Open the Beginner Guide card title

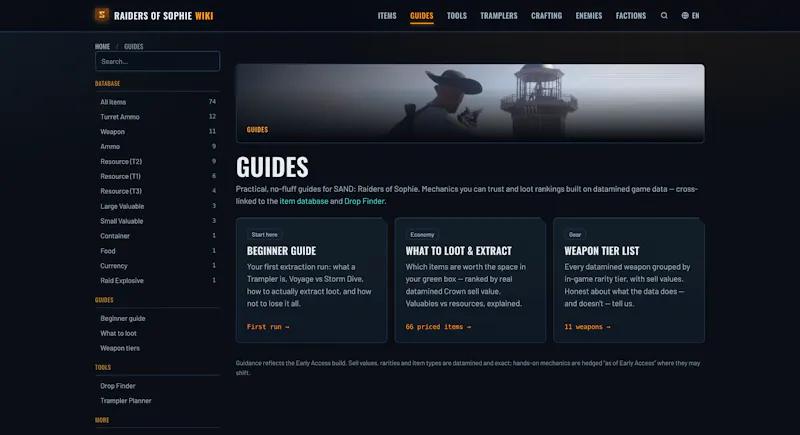click(281, 251)
